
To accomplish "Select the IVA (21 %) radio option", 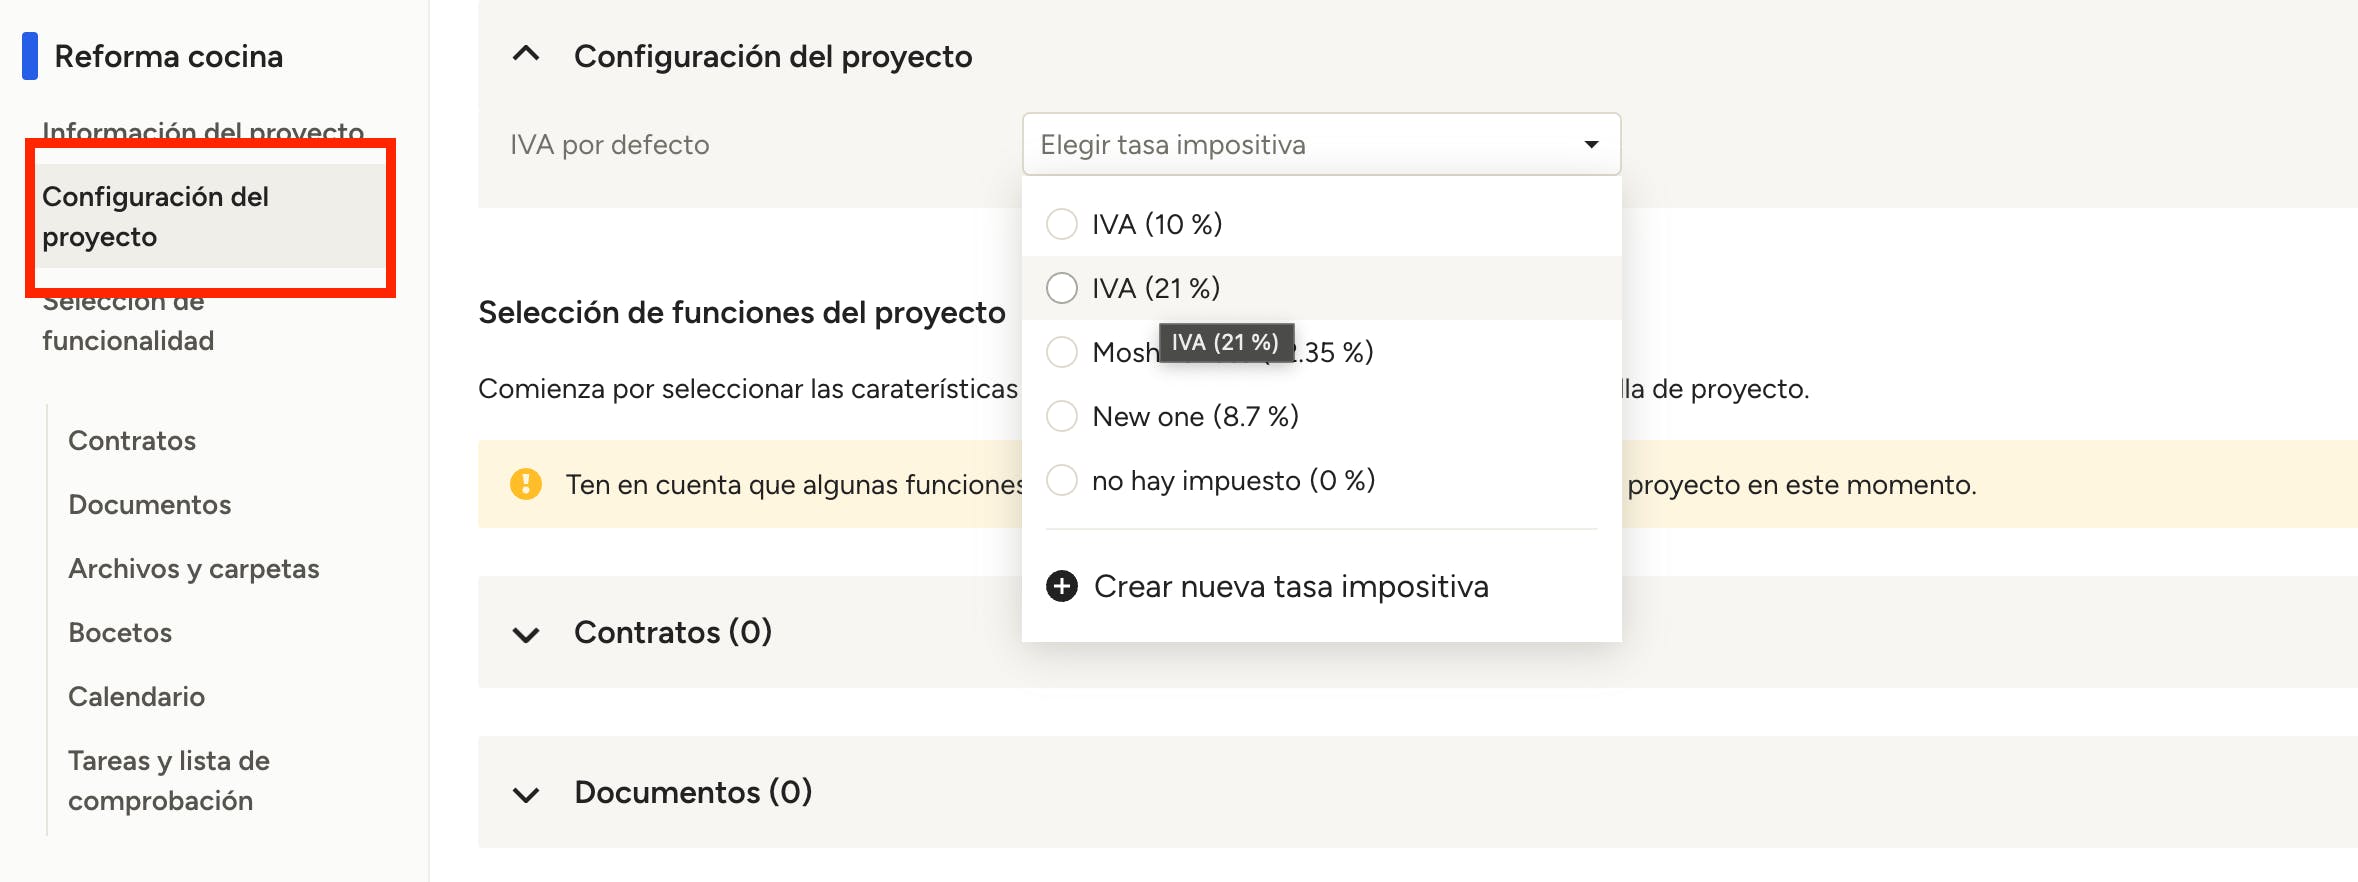I will (x=1061, y=288).
